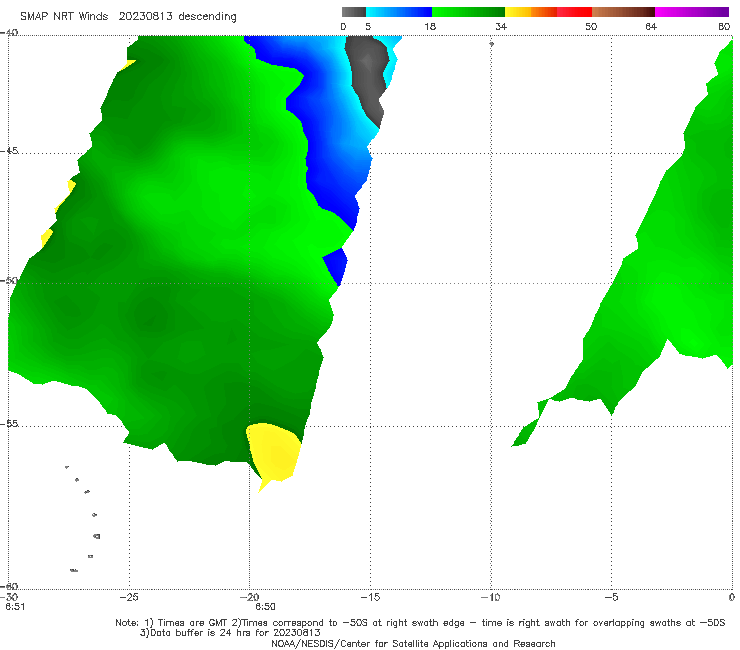740x650 pixels.
Task: Click the swath time '6:51'
Action: coord(15,607)
